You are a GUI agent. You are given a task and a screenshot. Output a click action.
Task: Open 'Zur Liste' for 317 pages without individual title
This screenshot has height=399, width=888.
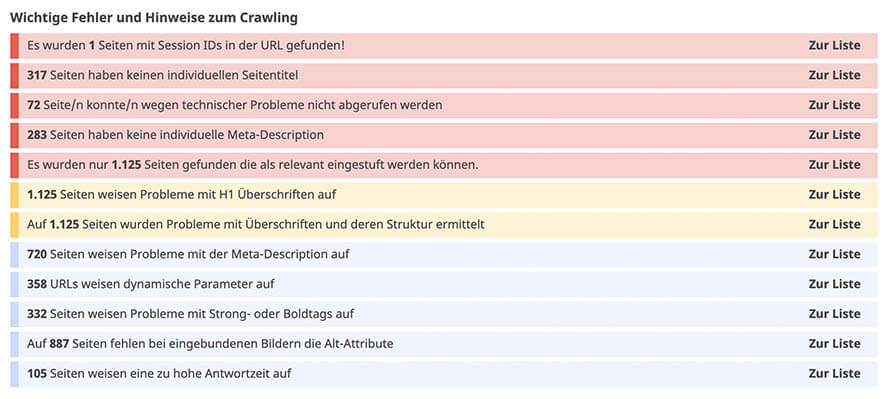pyautogui.click(x=834, y=75)
